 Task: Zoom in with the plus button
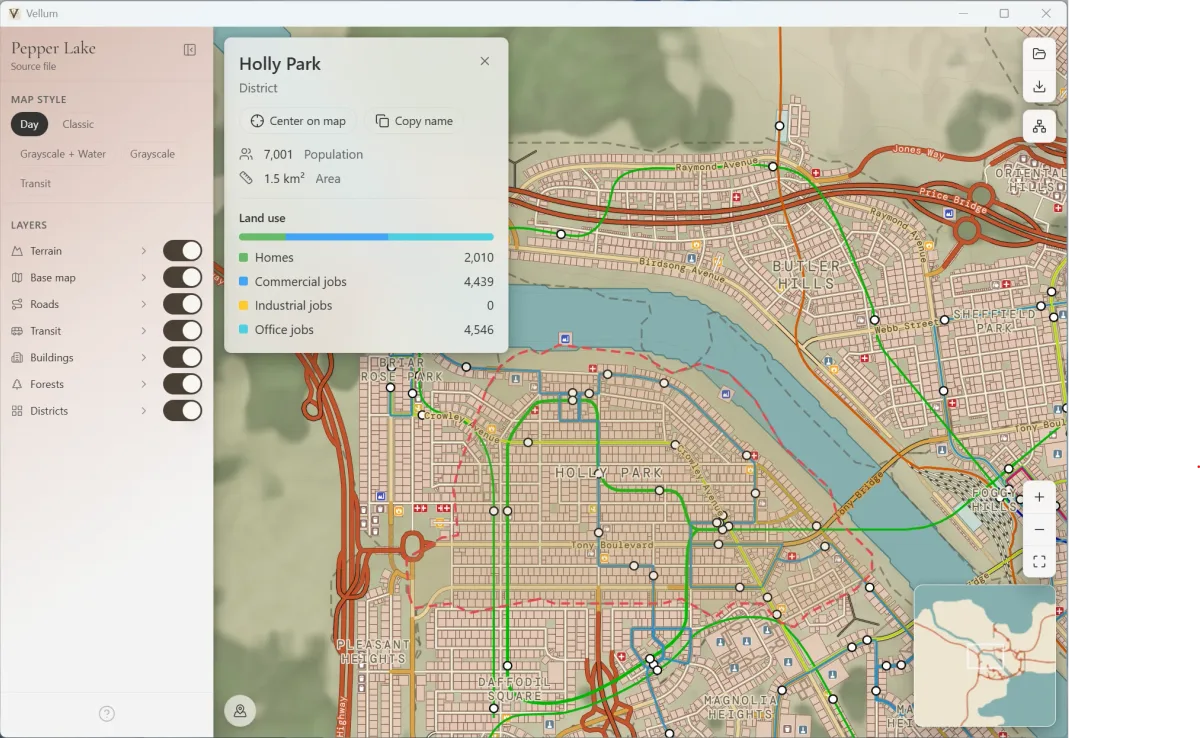(x=1039, y=497)
